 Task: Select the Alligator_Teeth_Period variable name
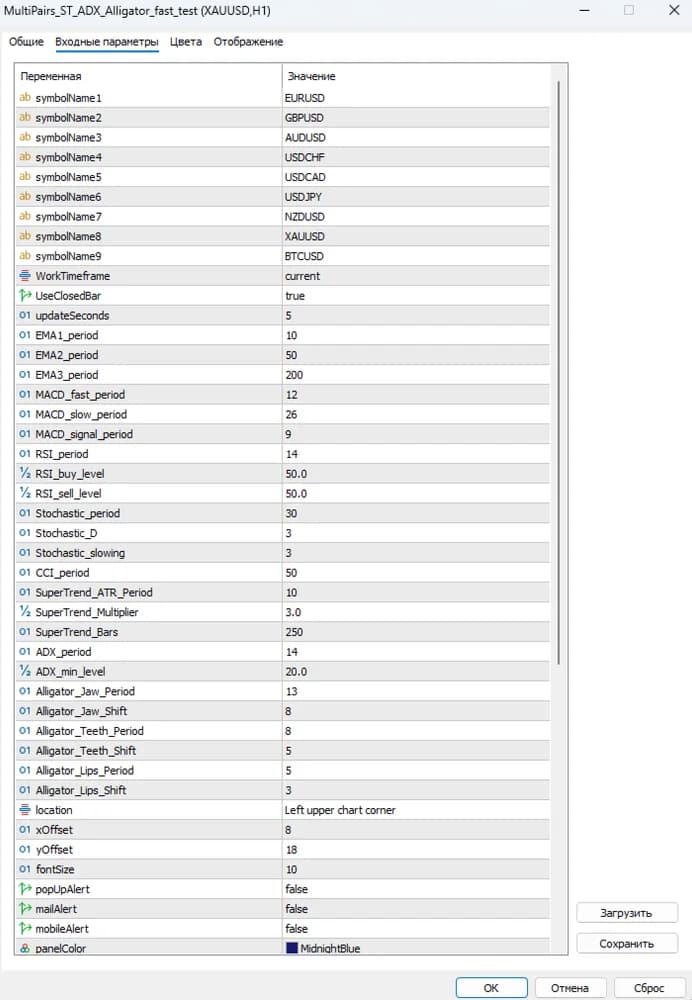point(89,730)
